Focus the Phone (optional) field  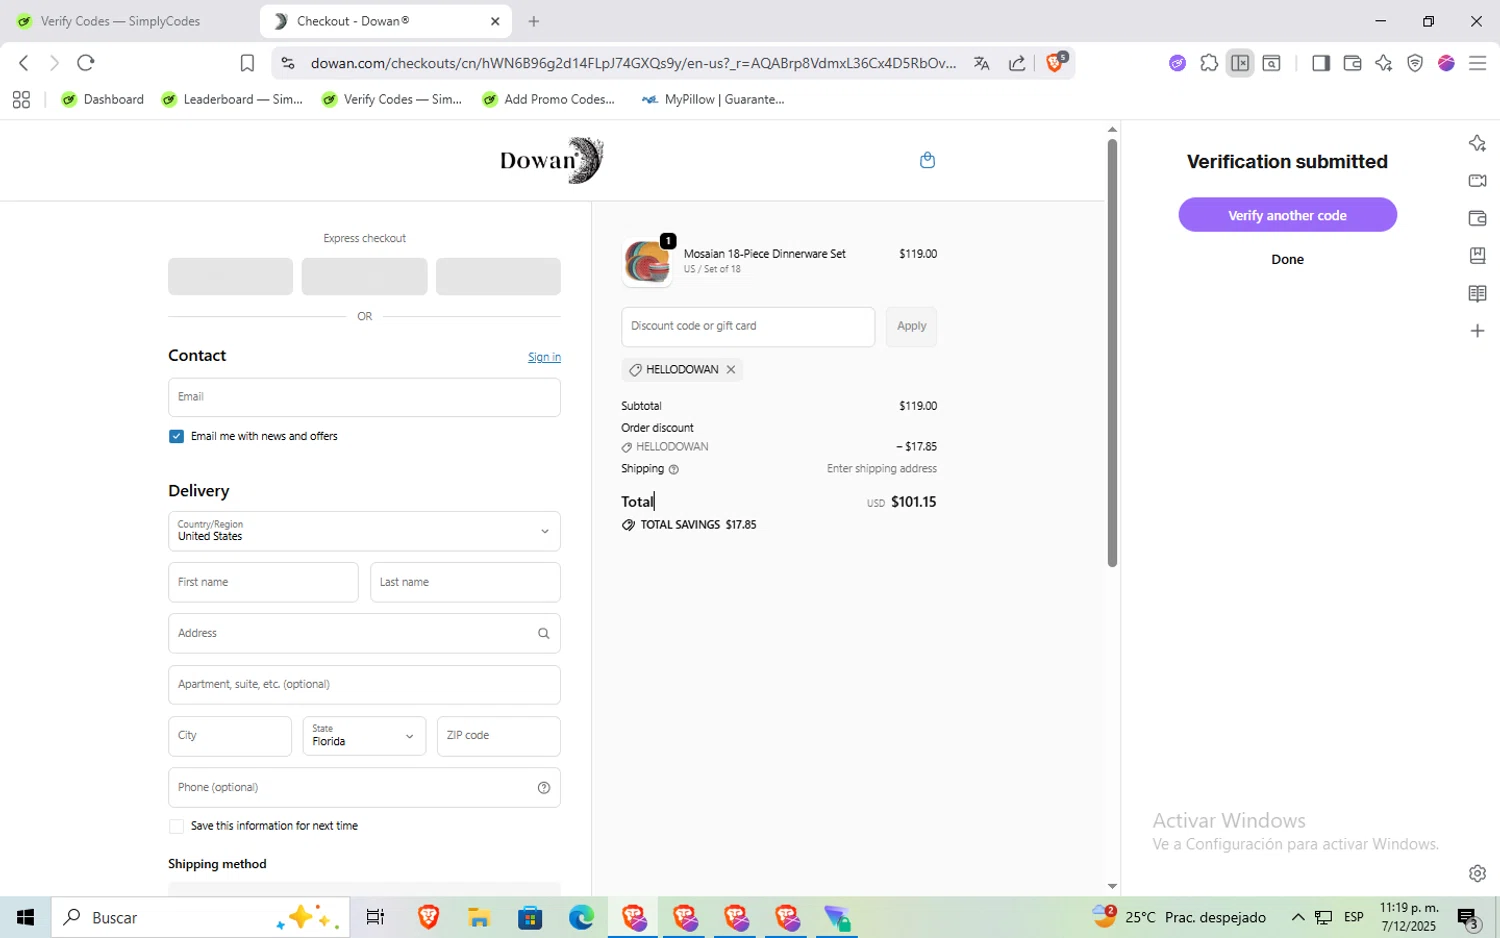pos(364,788)
